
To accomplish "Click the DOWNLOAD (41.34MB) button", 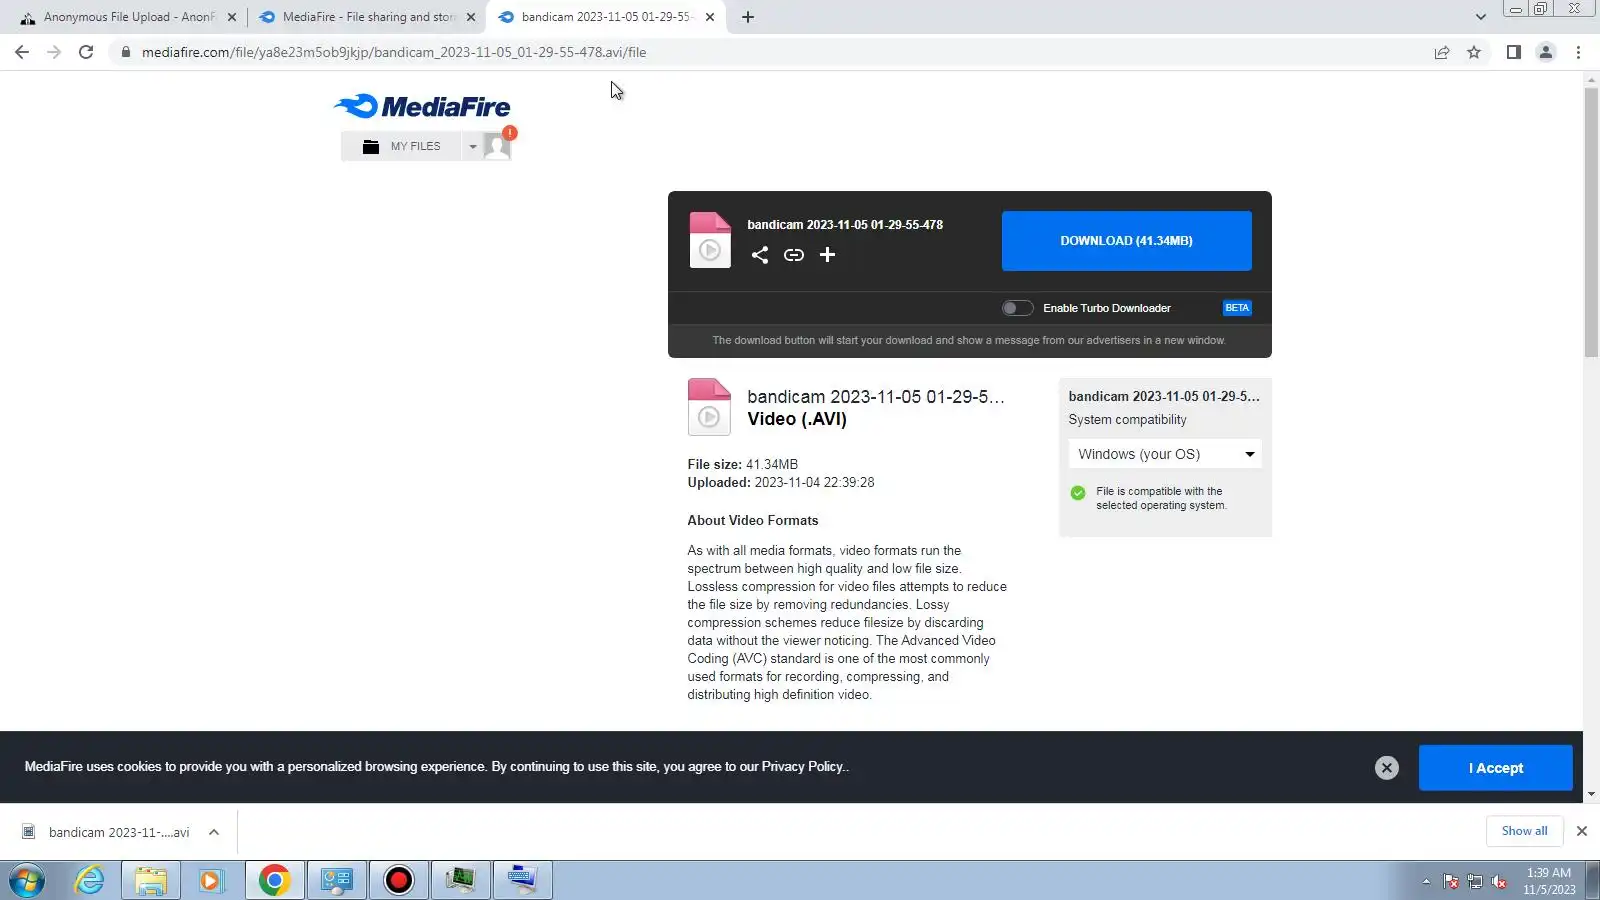I will coord(1126,241).
